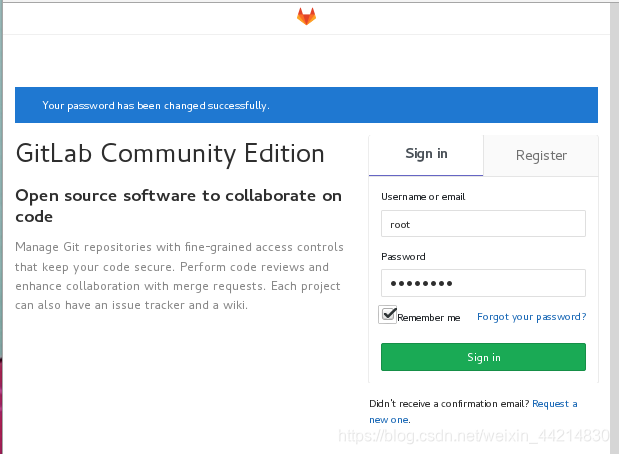Click the Password field label
Viewport: 619px width, 454px height.
pyautogui.click(x=403, y=257)
